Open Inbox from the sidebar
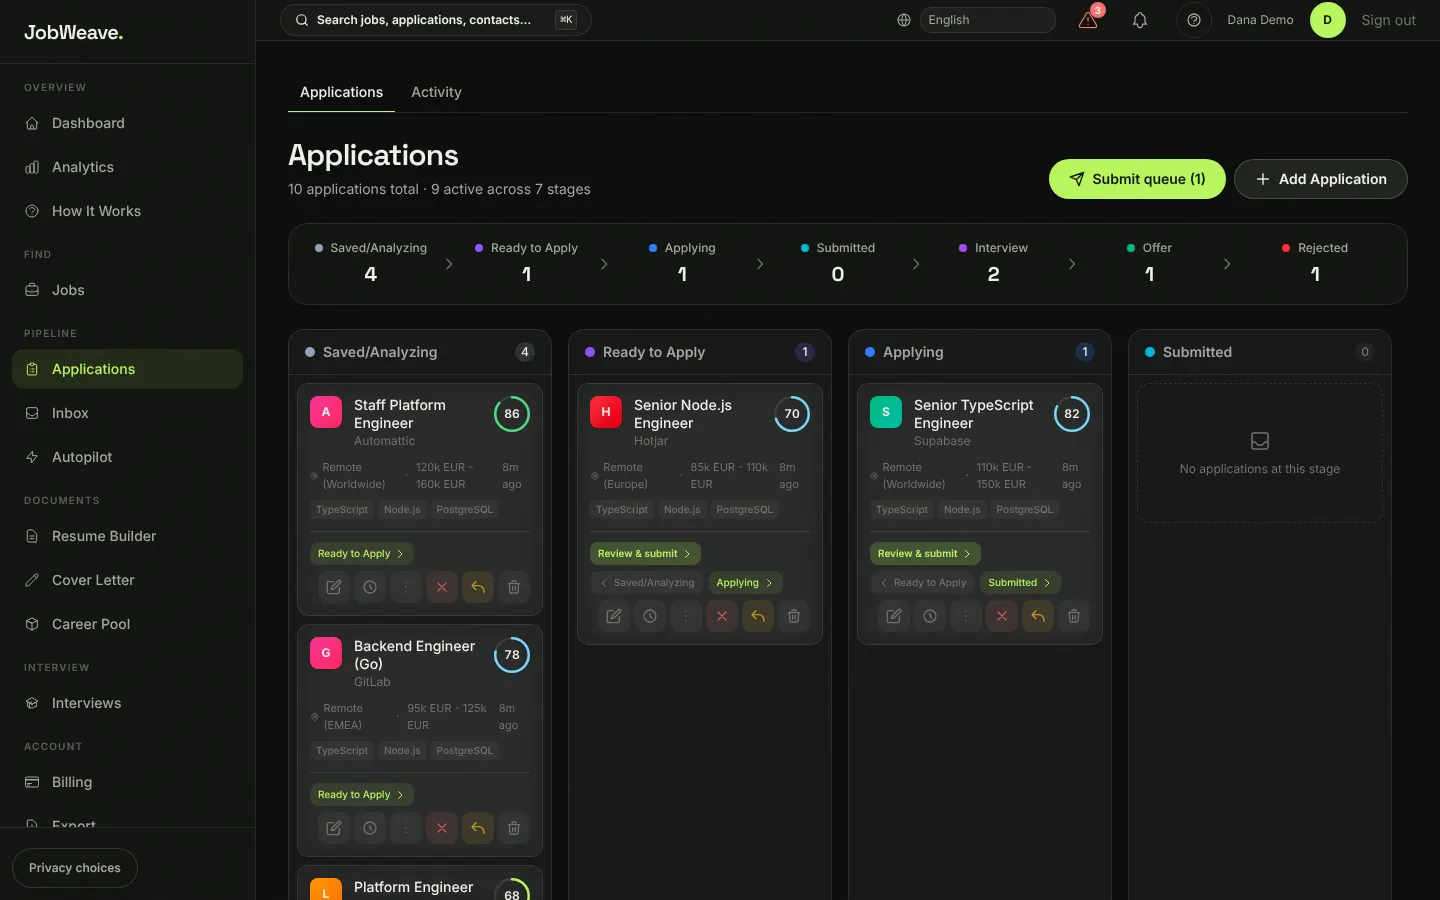Image resolution: width=1440 pixels, height=900 pixels. pyautogui.click(x=127, y=413)
